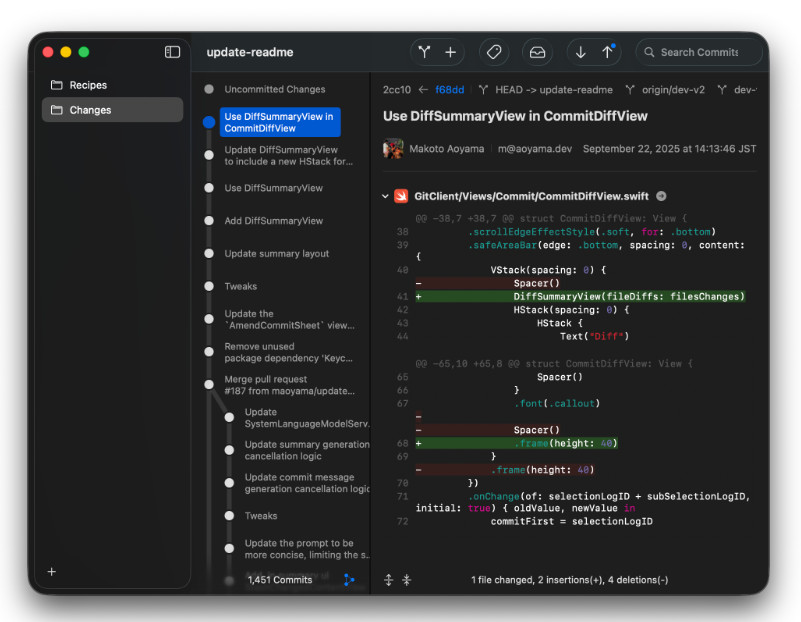Screen dimensions: 801x622
Task: Select the 'Update summary layout' commit
Action: pos(276,253)
